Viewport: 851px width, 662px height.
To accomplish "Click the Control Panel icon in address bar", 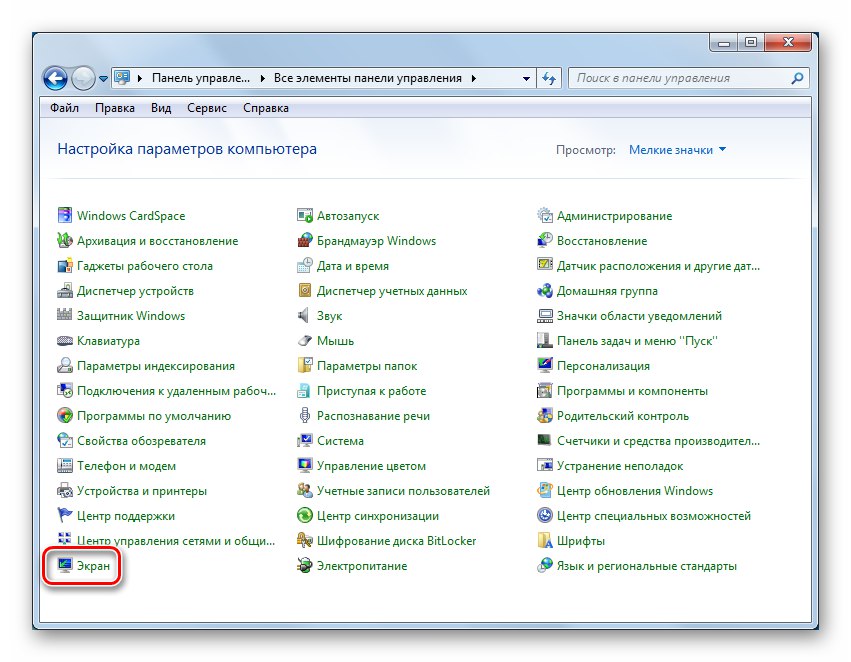I will pos(123,78).
